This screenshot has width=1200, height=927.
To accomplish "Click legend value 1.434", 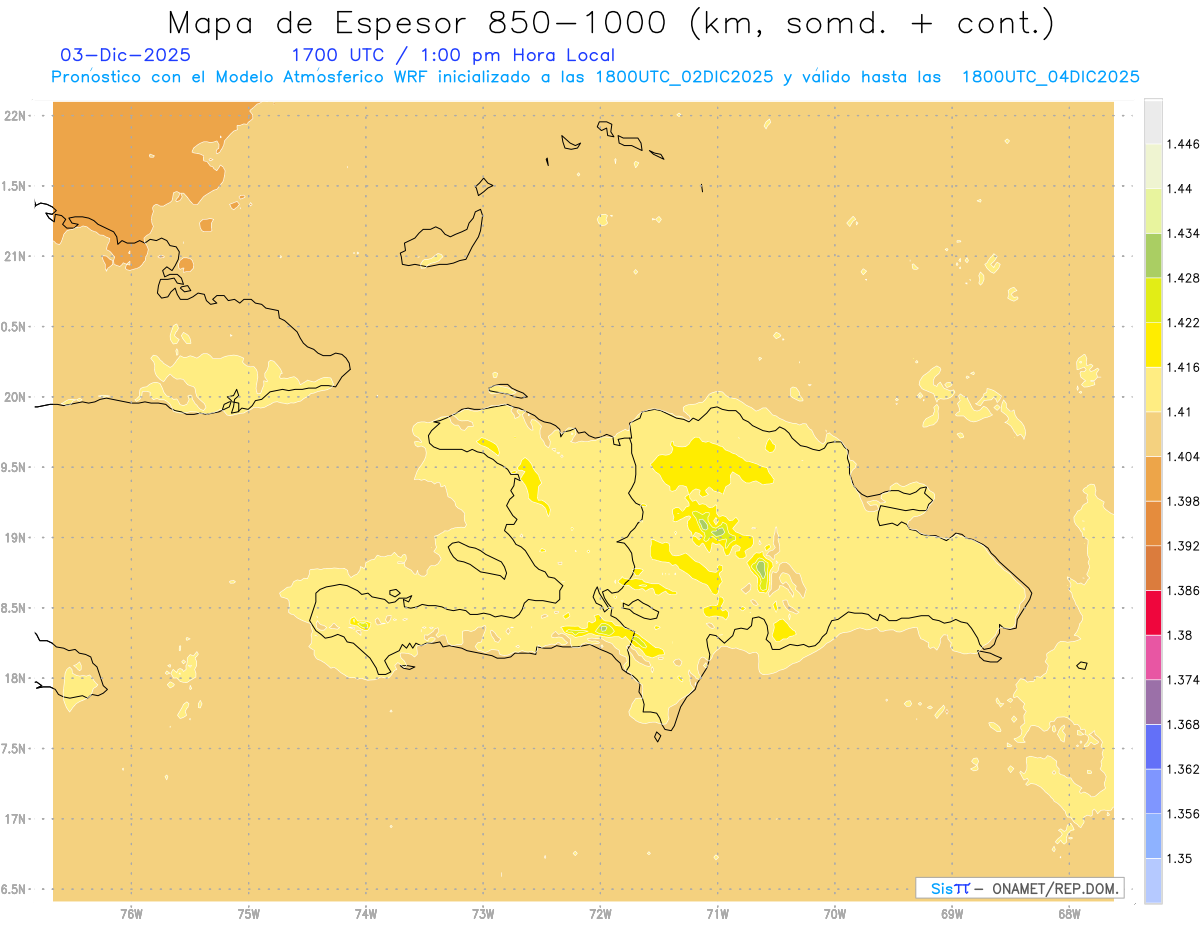I will (1183, 233).
